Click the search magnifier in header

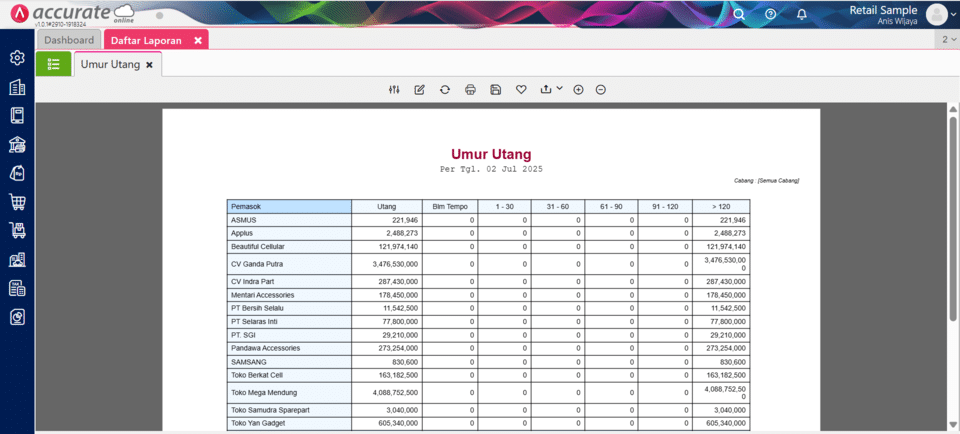(x=739, y=14)
